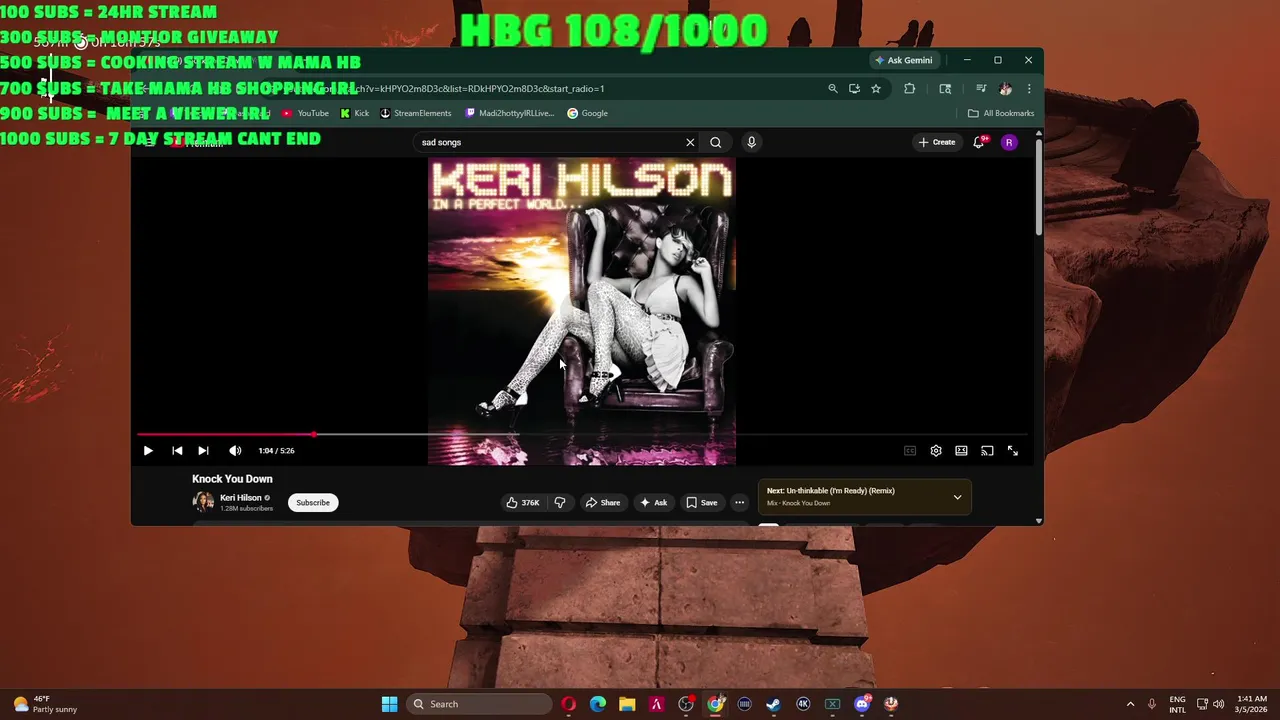Resume the video with the play button
Viewport: 1280px width, 720px height.
148,451
